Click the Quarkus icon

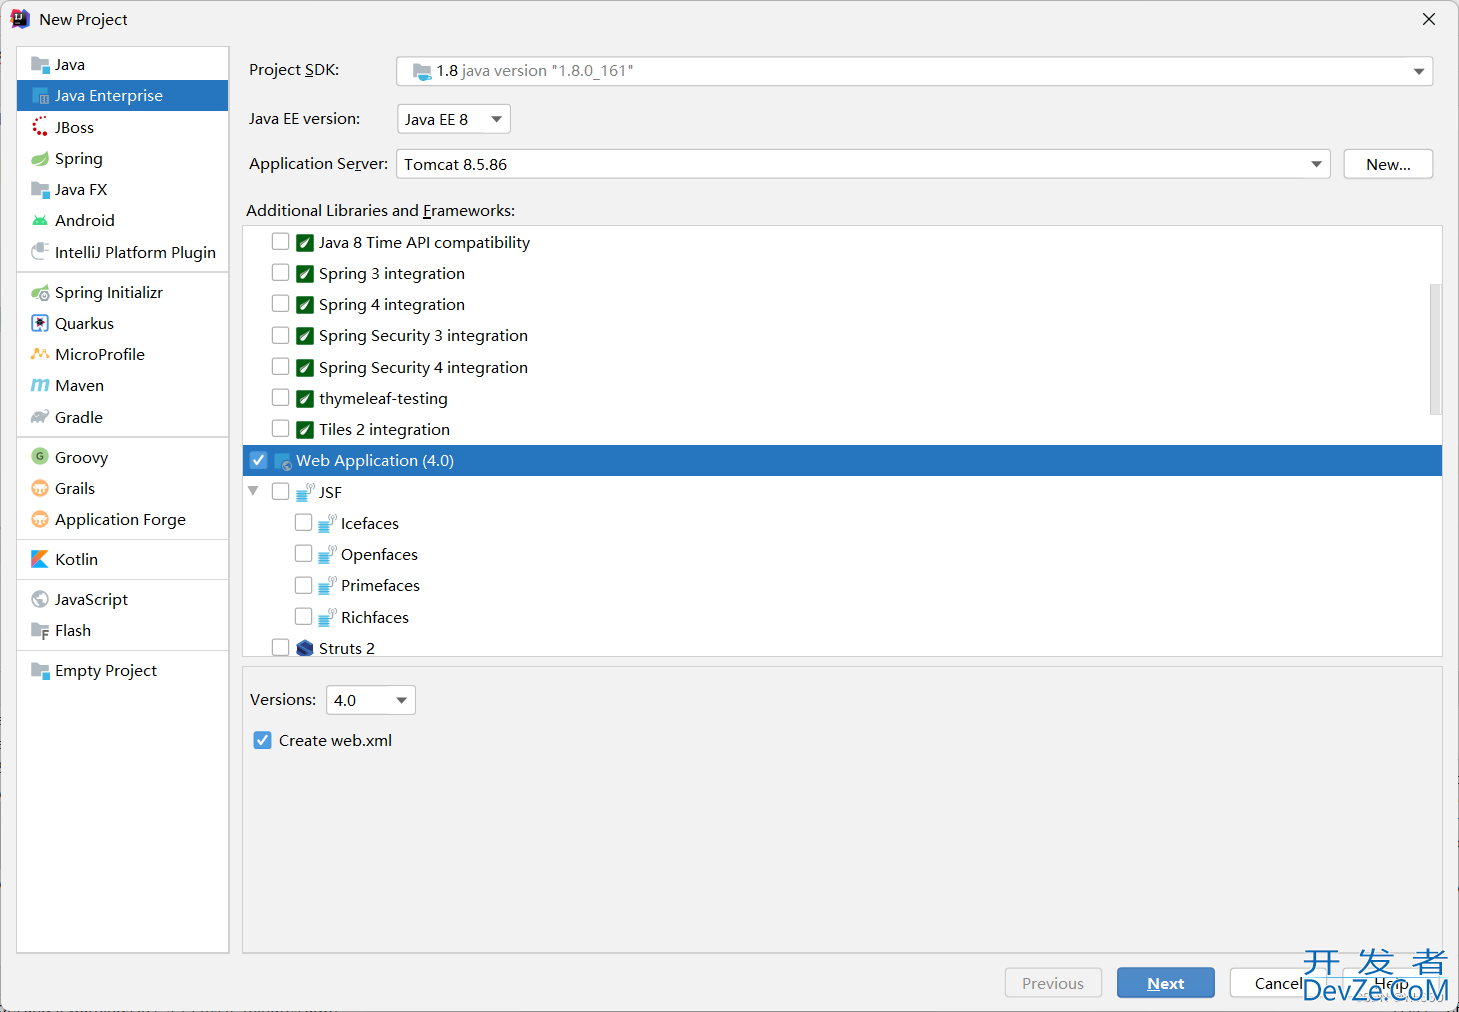[40, 323]
